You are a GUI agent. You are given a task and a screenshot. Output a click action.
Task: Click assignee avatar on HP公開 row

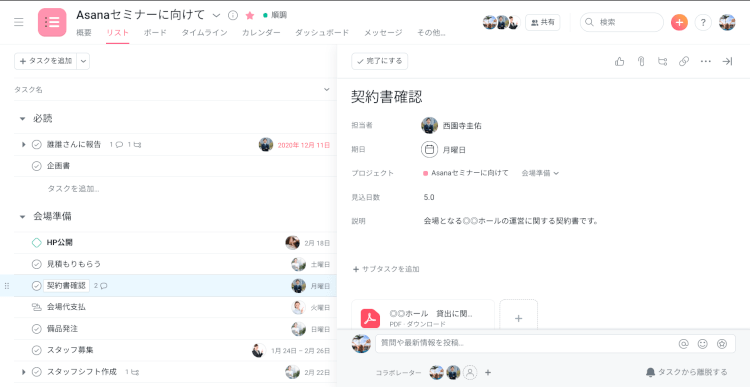click(x=293, y=243)
